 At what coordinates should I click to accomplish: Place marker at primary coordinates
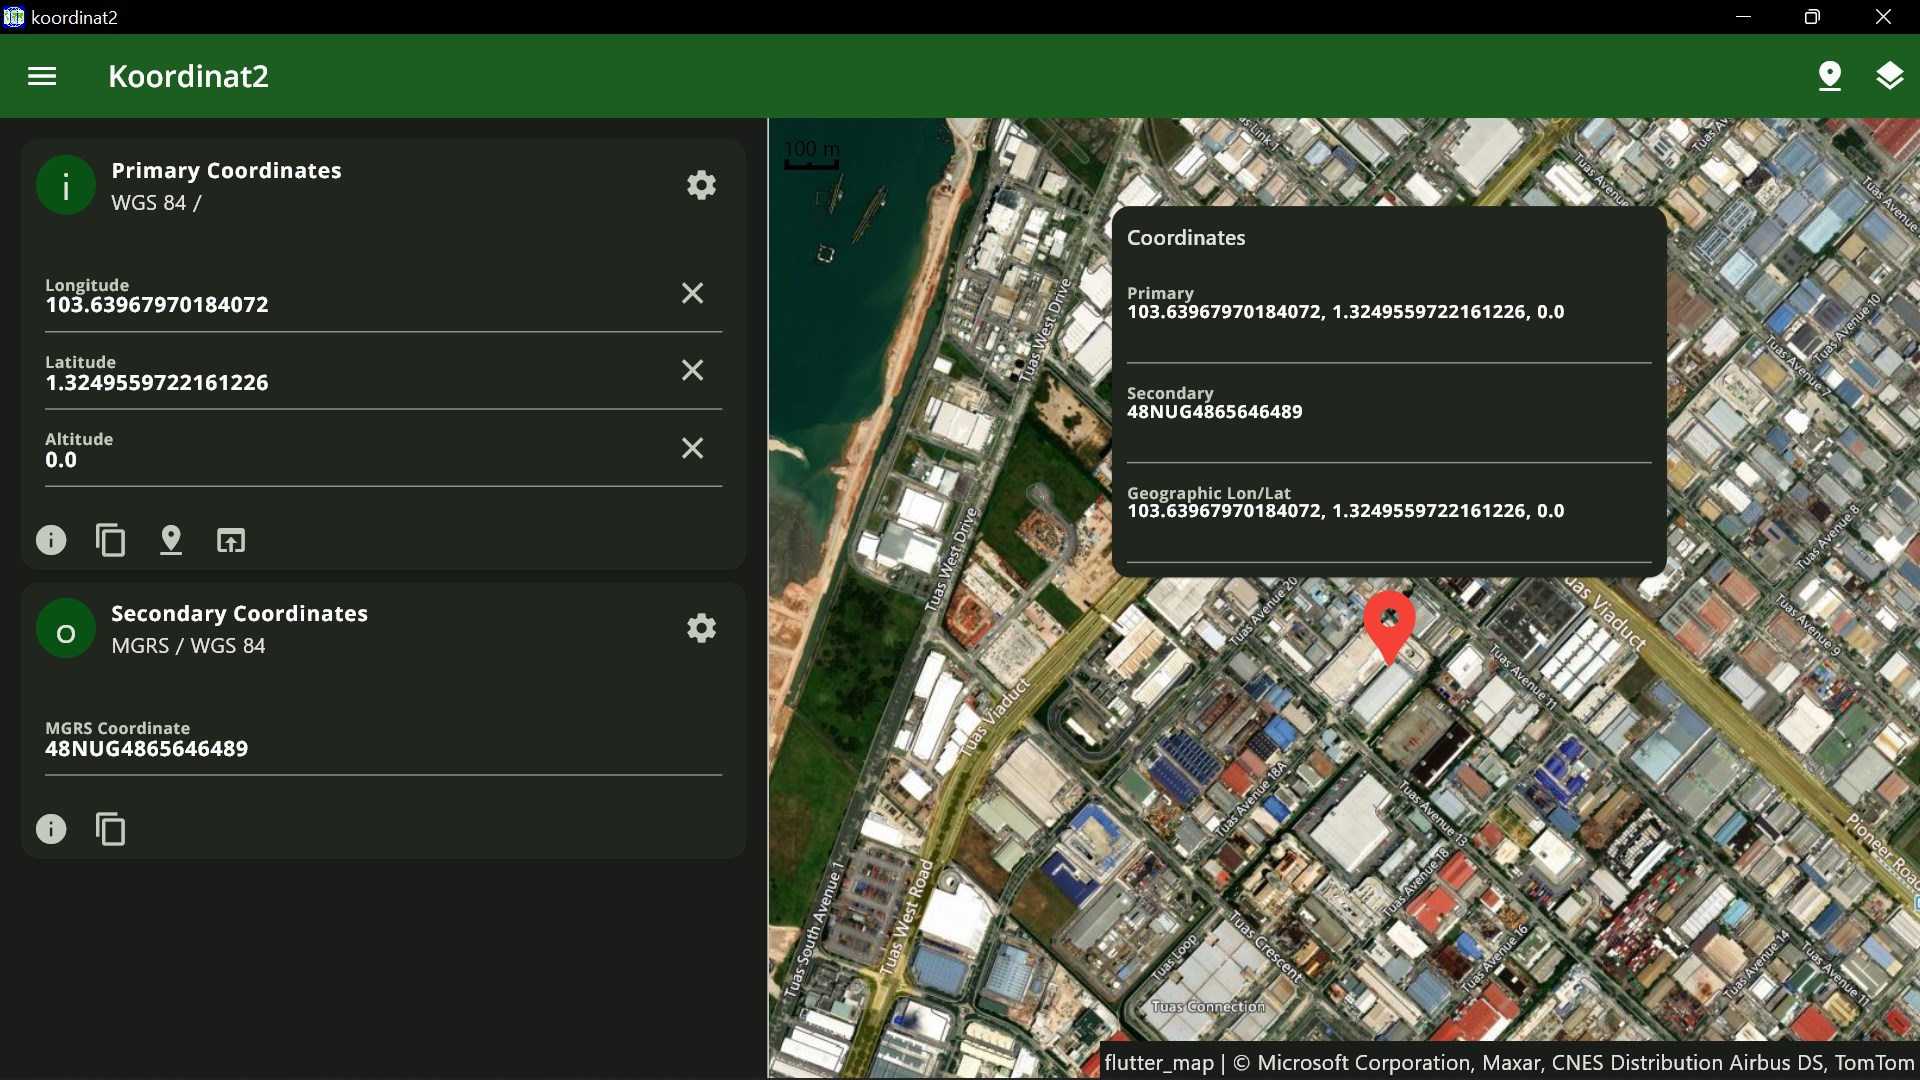[171, 540]
